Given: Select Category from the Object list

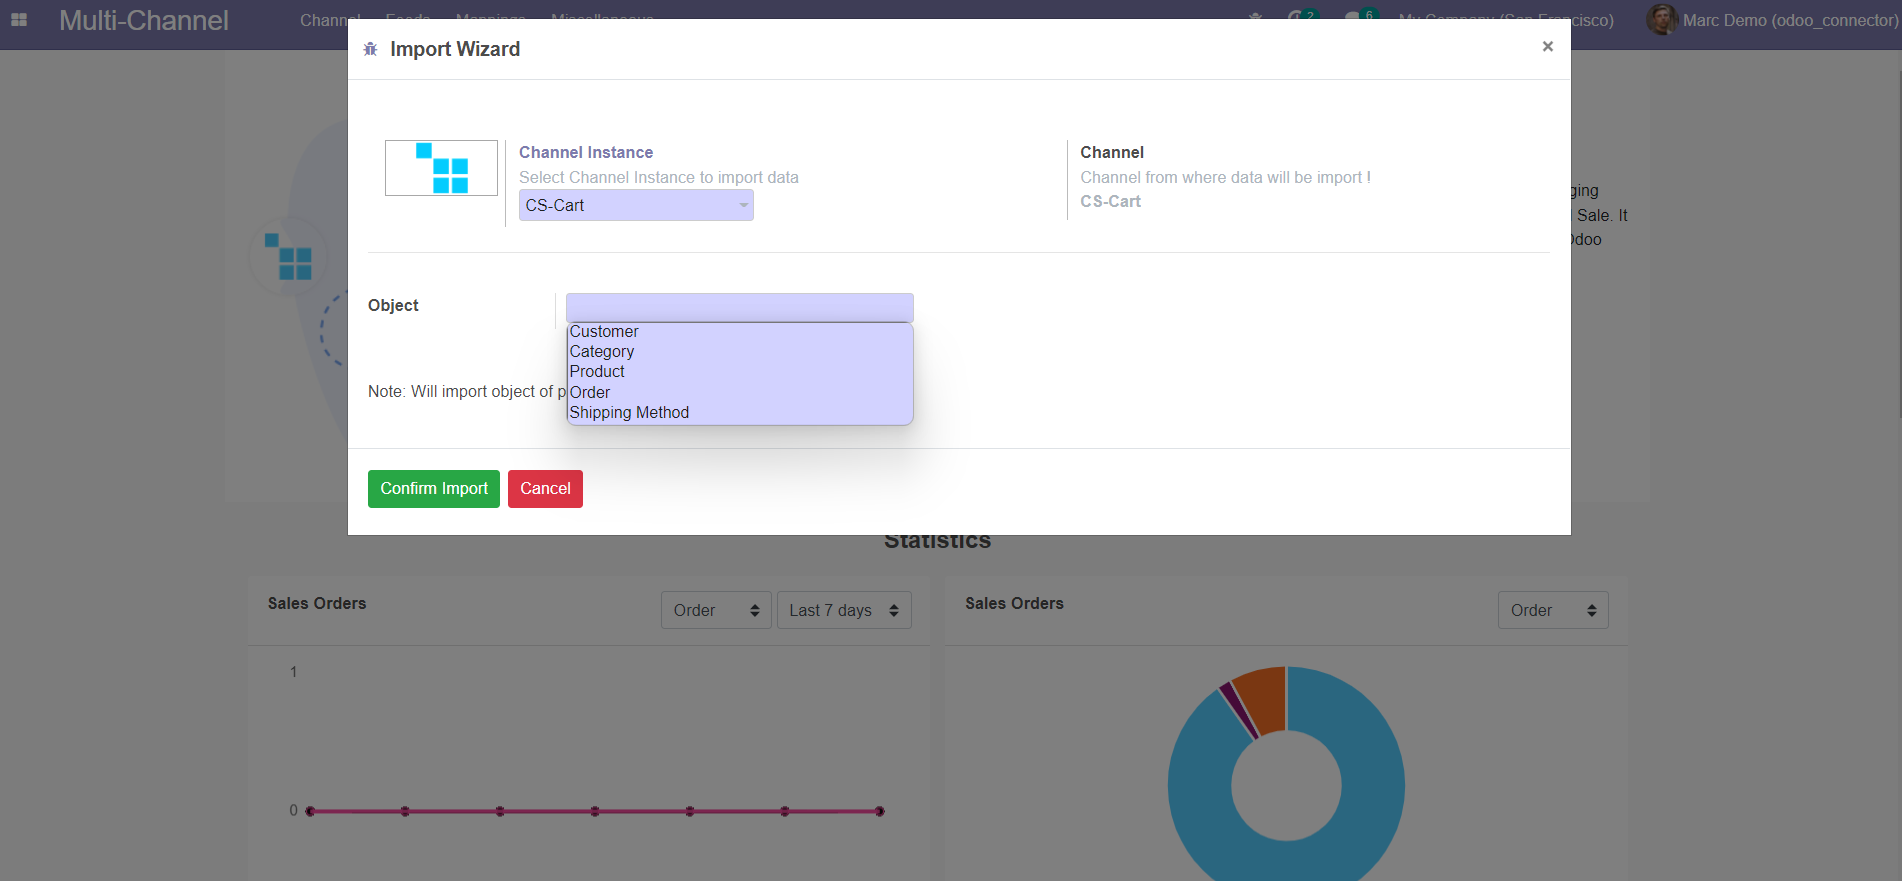Looking at the screenshot, I should 602,352.
